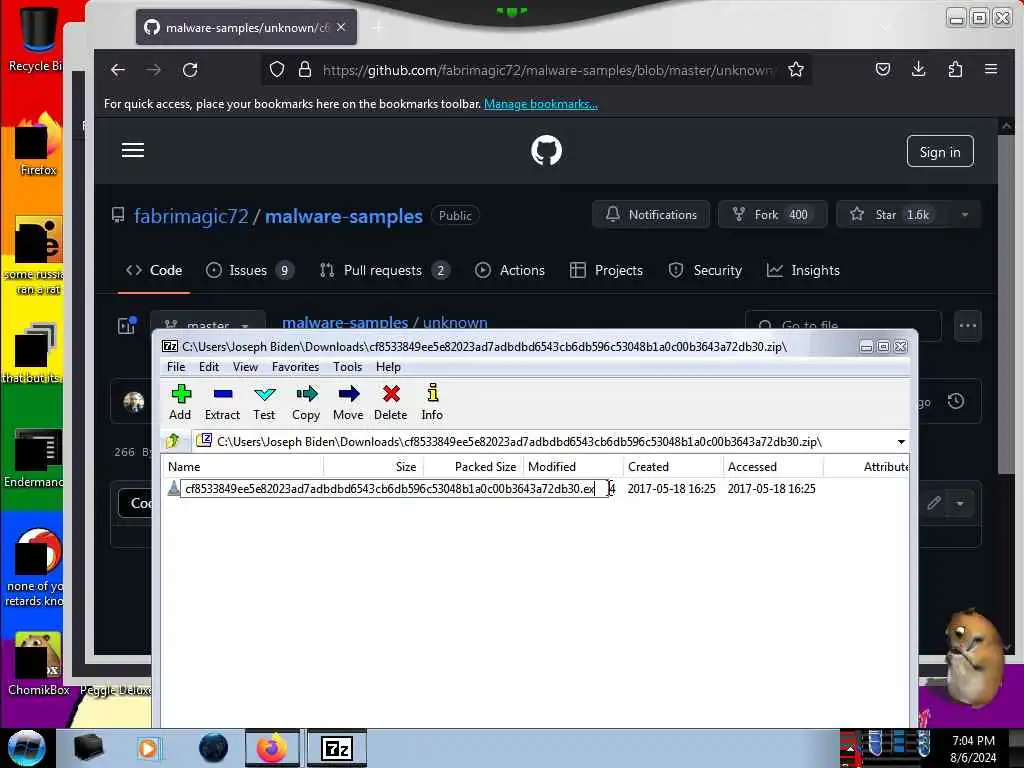Click the Manage bookmarks link
This screenshot has width=1024, height=768.
click(x=541, y=104)
